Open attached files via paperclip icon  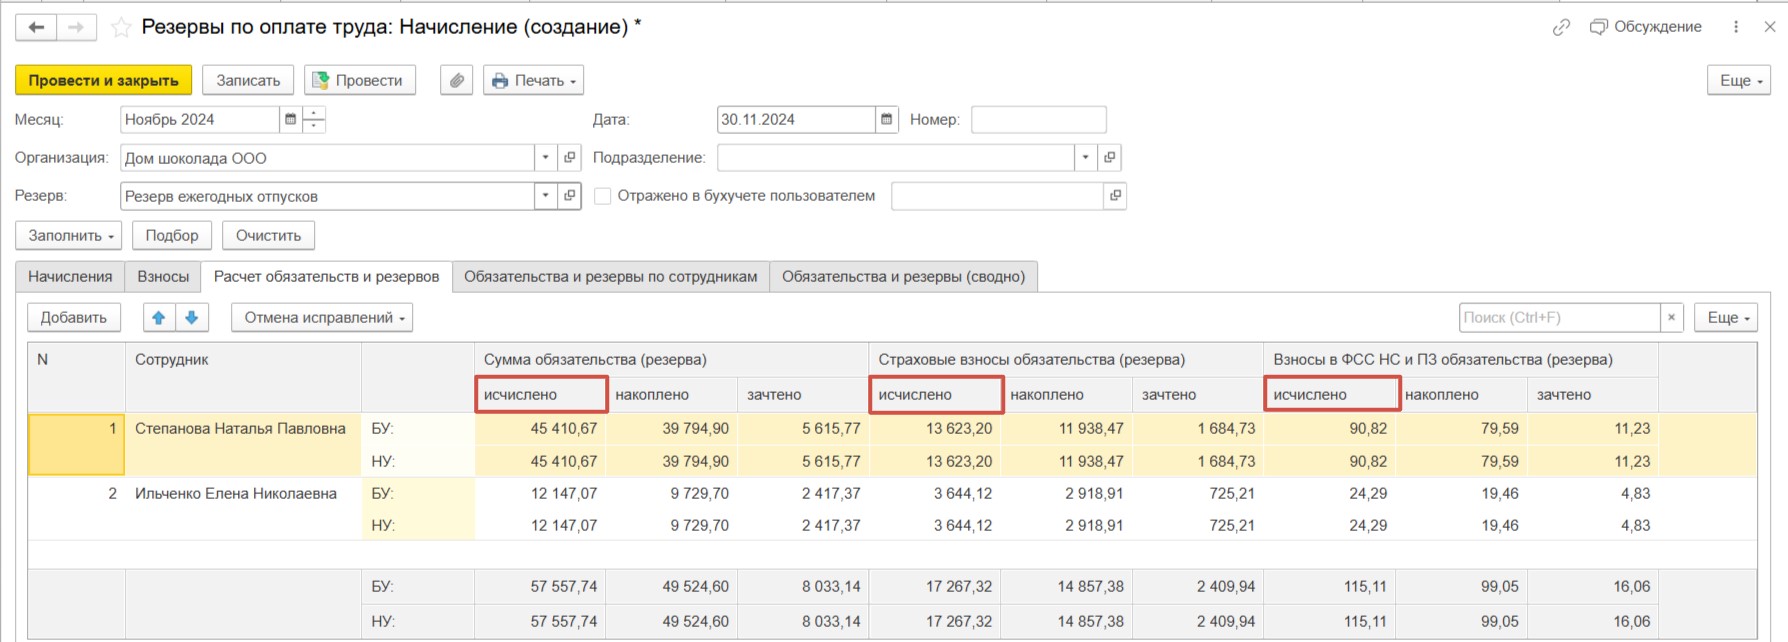456,80
